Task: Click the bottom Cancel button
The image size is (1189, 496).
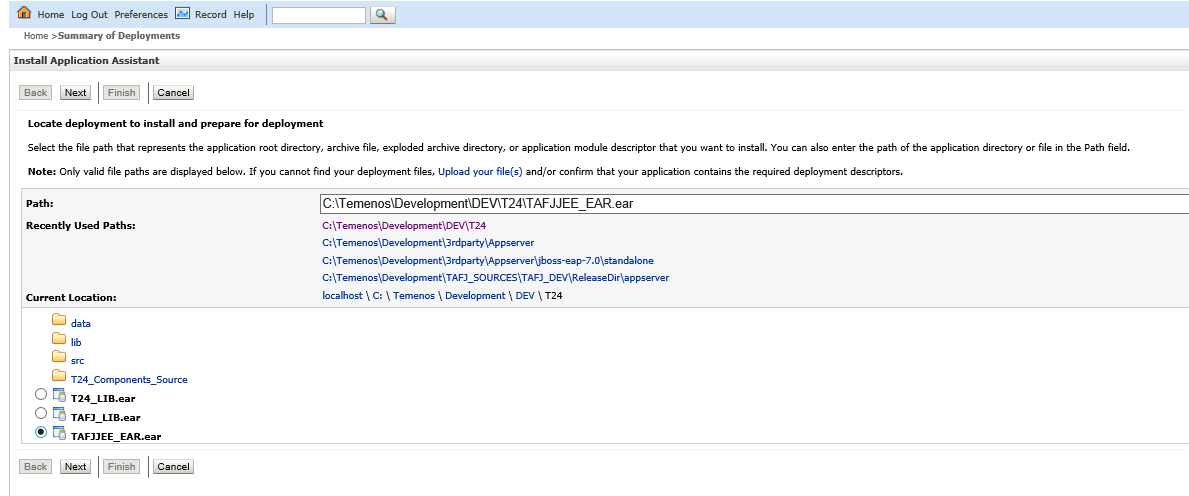Action: 173,467
